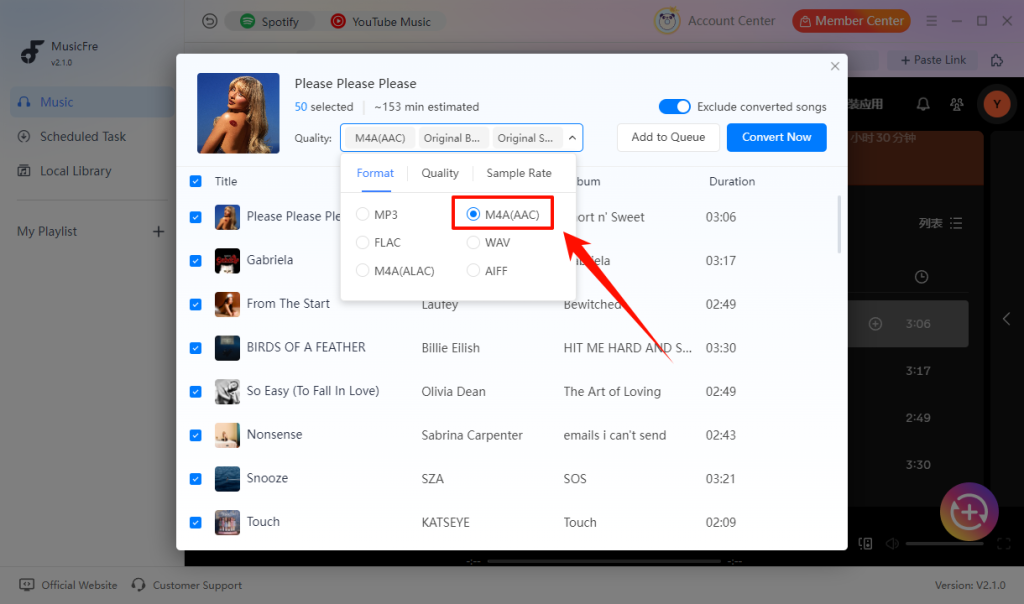Uncheck BIRDS OF A FEATHER checkbox

195,348
